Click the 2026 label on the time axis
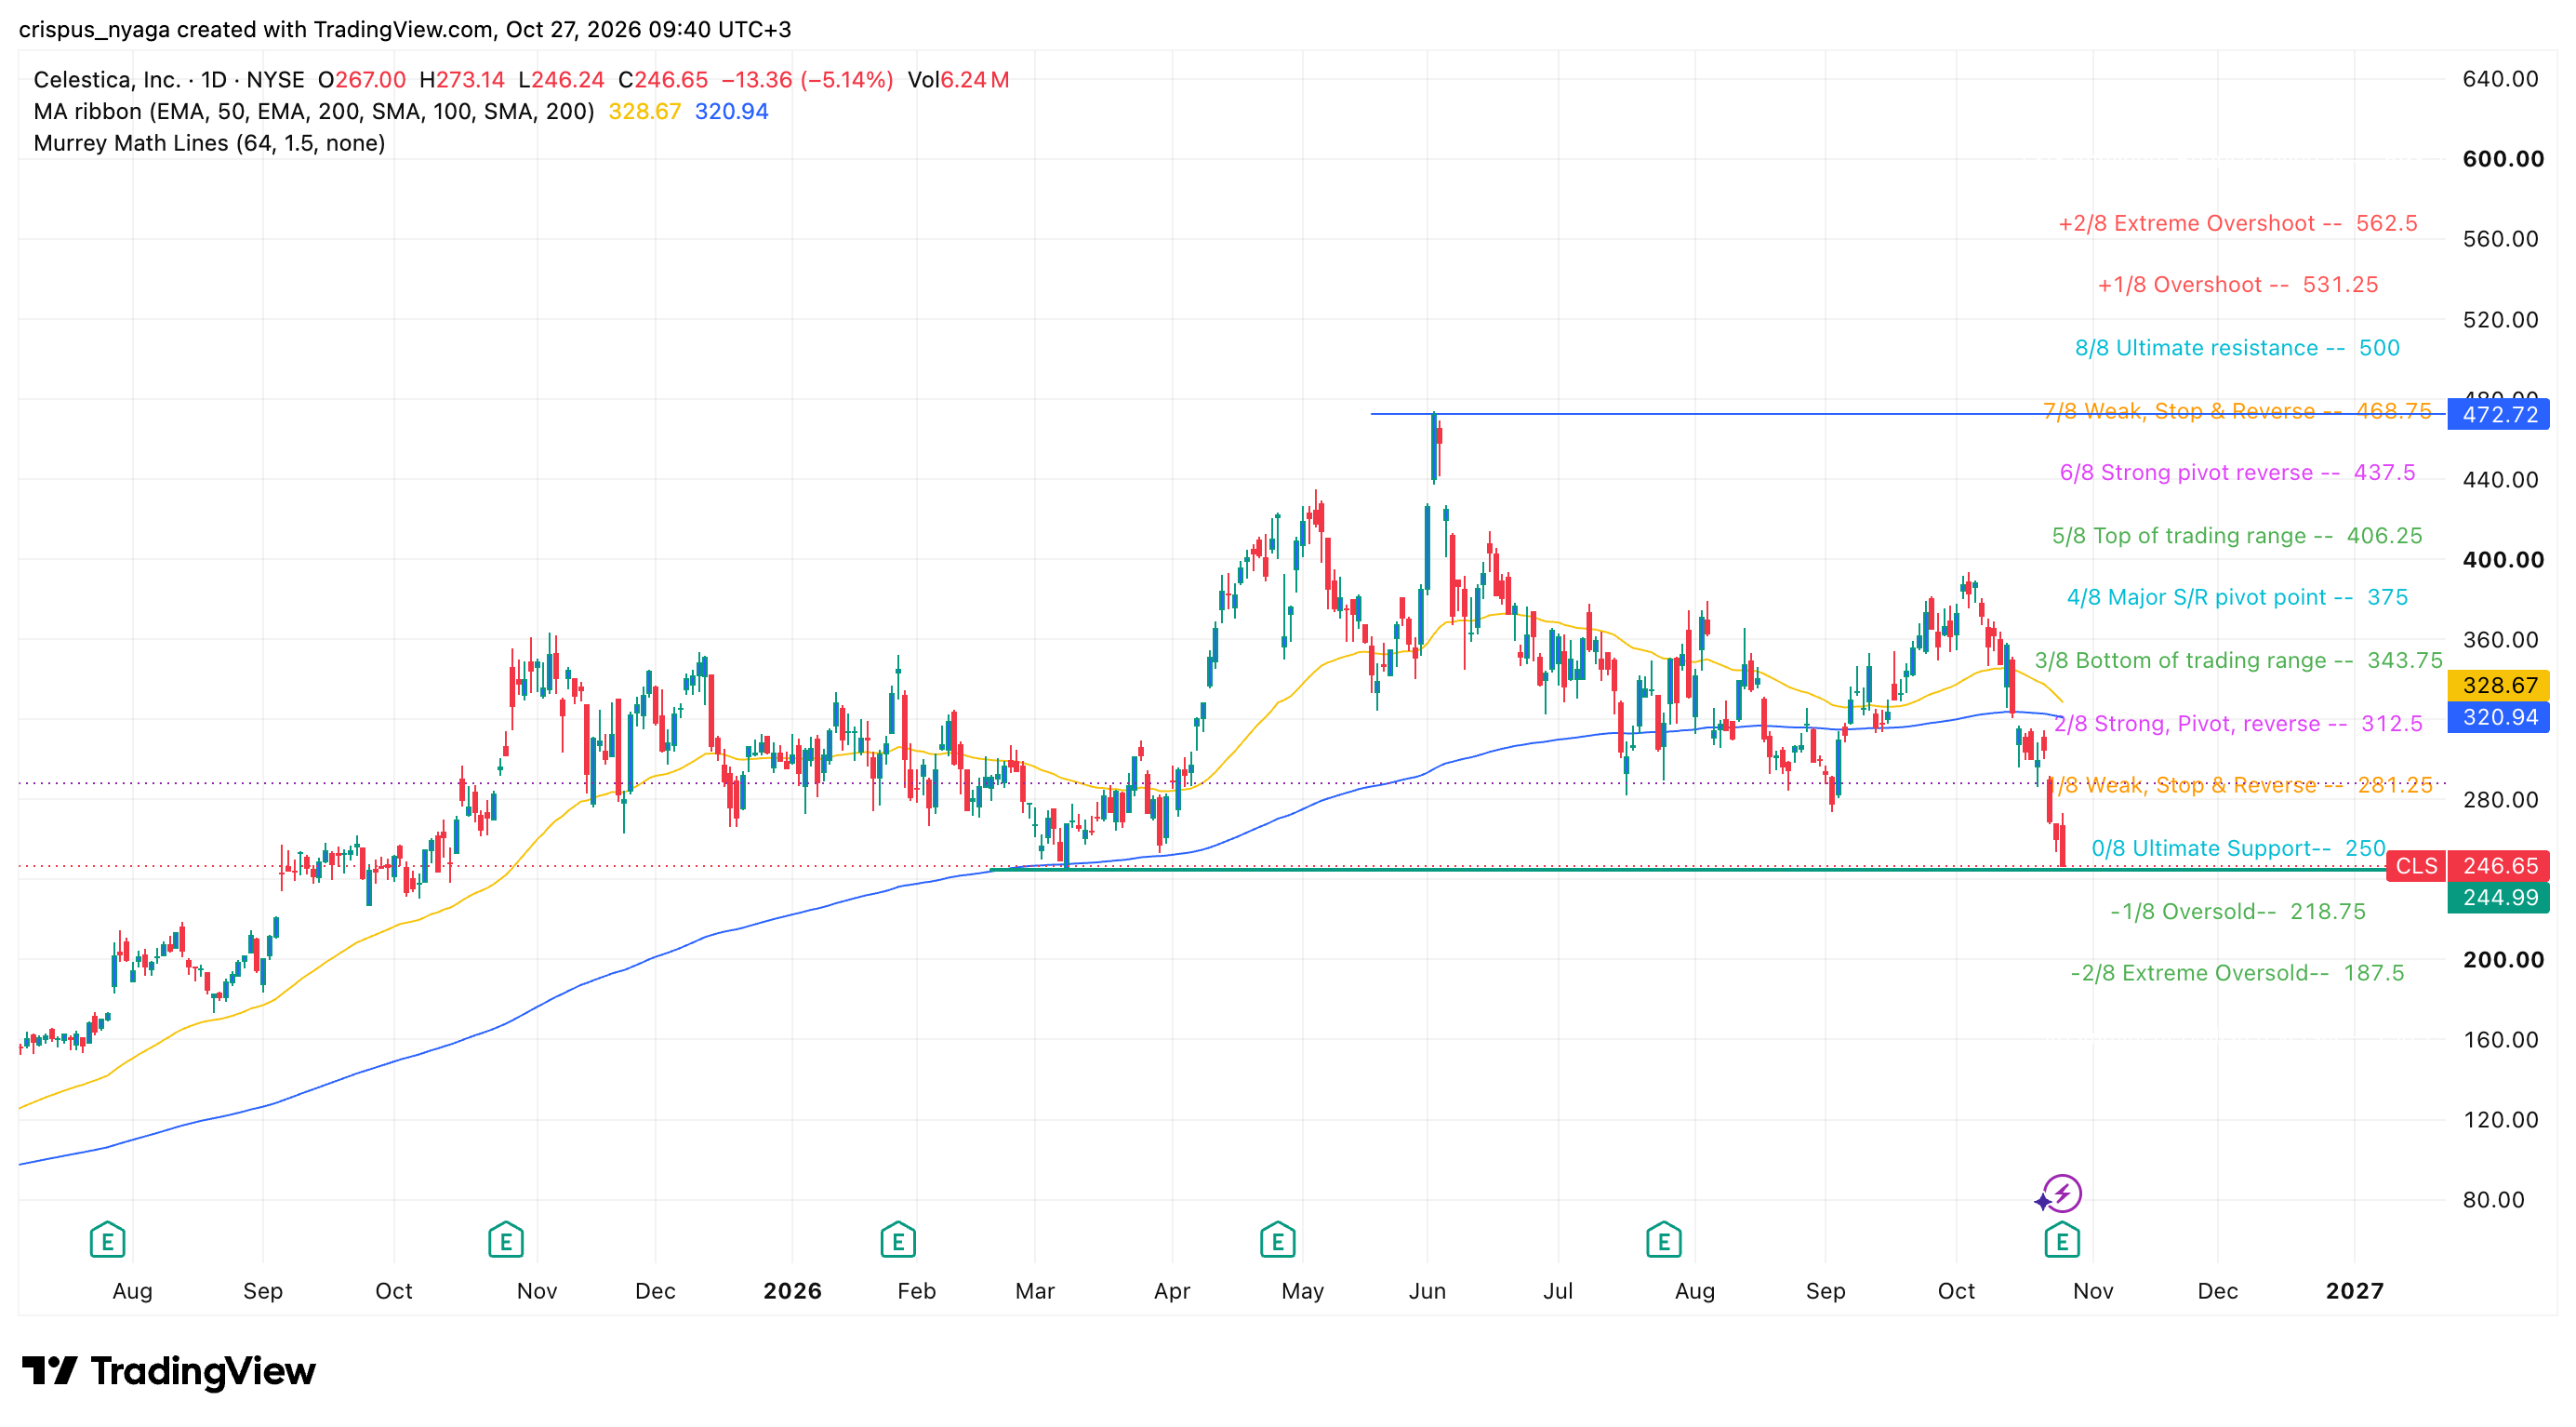The width and height of the screenshot is (2576, 1427). click(x=792, y=1291)
